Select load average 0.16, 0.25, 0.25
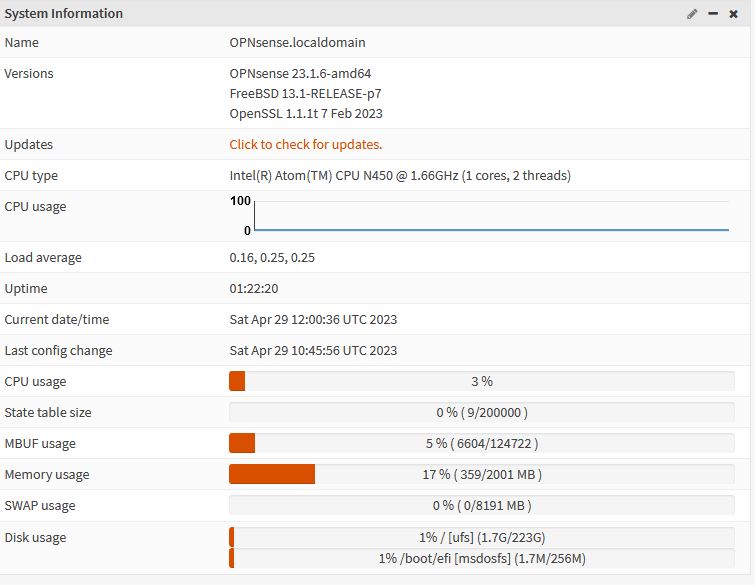Image resolution: width=755 pixels, height=585 pixels. tap(272, 258)
